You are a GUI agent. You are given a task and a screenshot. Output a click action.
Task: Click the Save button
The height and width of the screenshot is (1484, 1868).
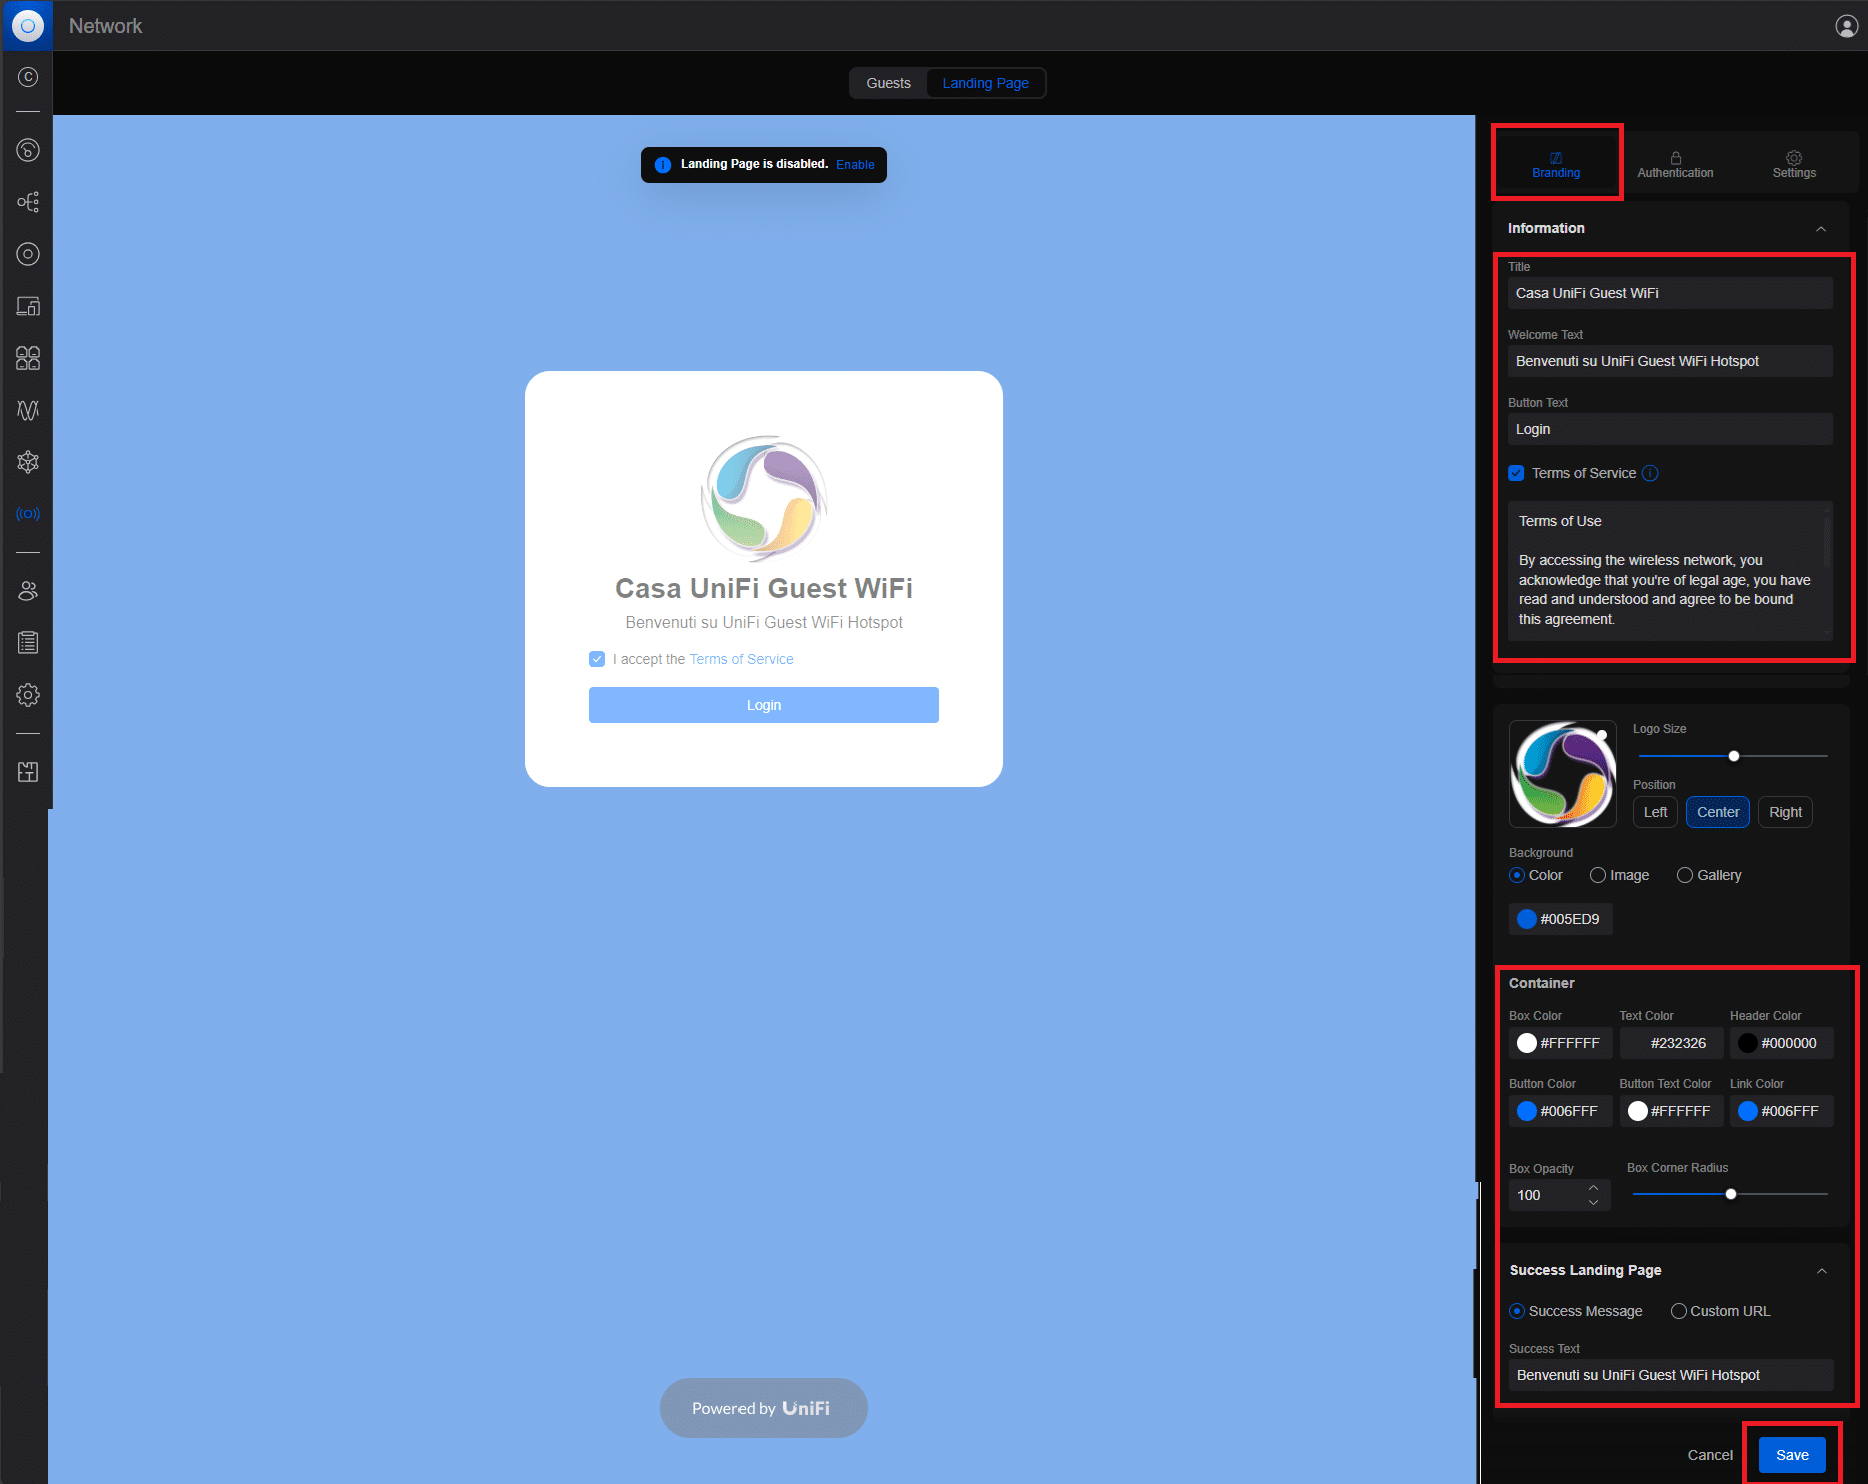tap(1792, 1455)
